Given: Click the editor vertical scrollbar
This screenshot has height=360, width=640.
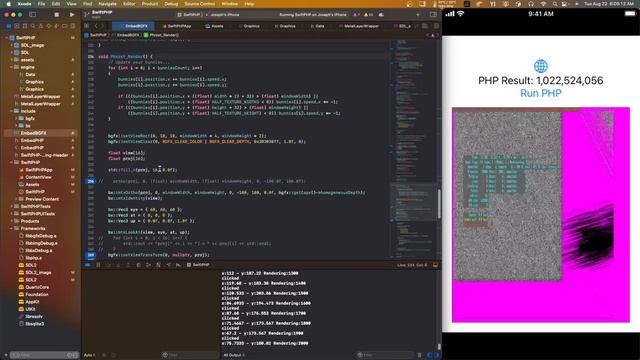Looking at the screenshot, I should coord(439,203).
